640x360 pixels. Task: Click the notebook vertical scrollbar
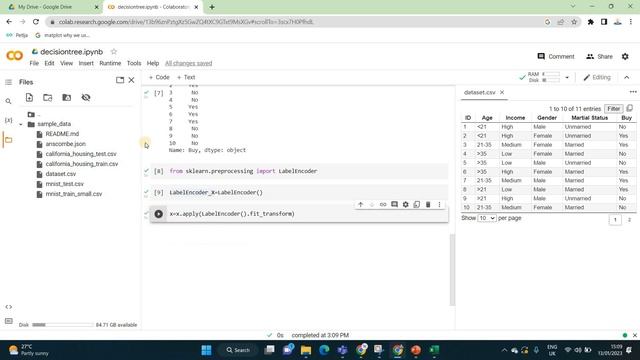click(x=452, y=269)
